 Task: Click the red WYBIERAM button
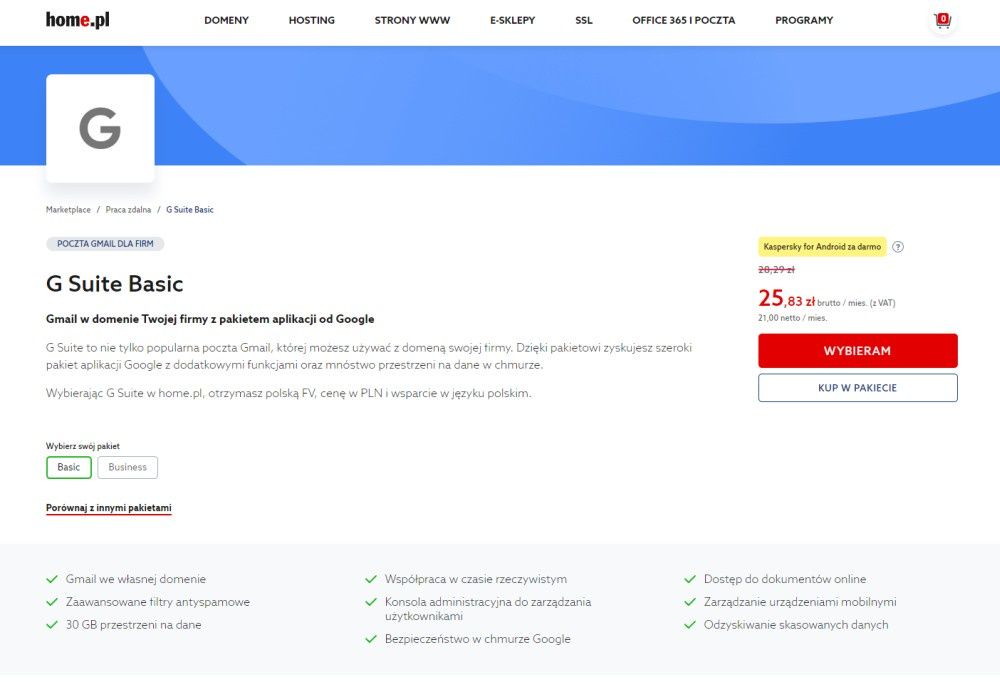(858, 350)
